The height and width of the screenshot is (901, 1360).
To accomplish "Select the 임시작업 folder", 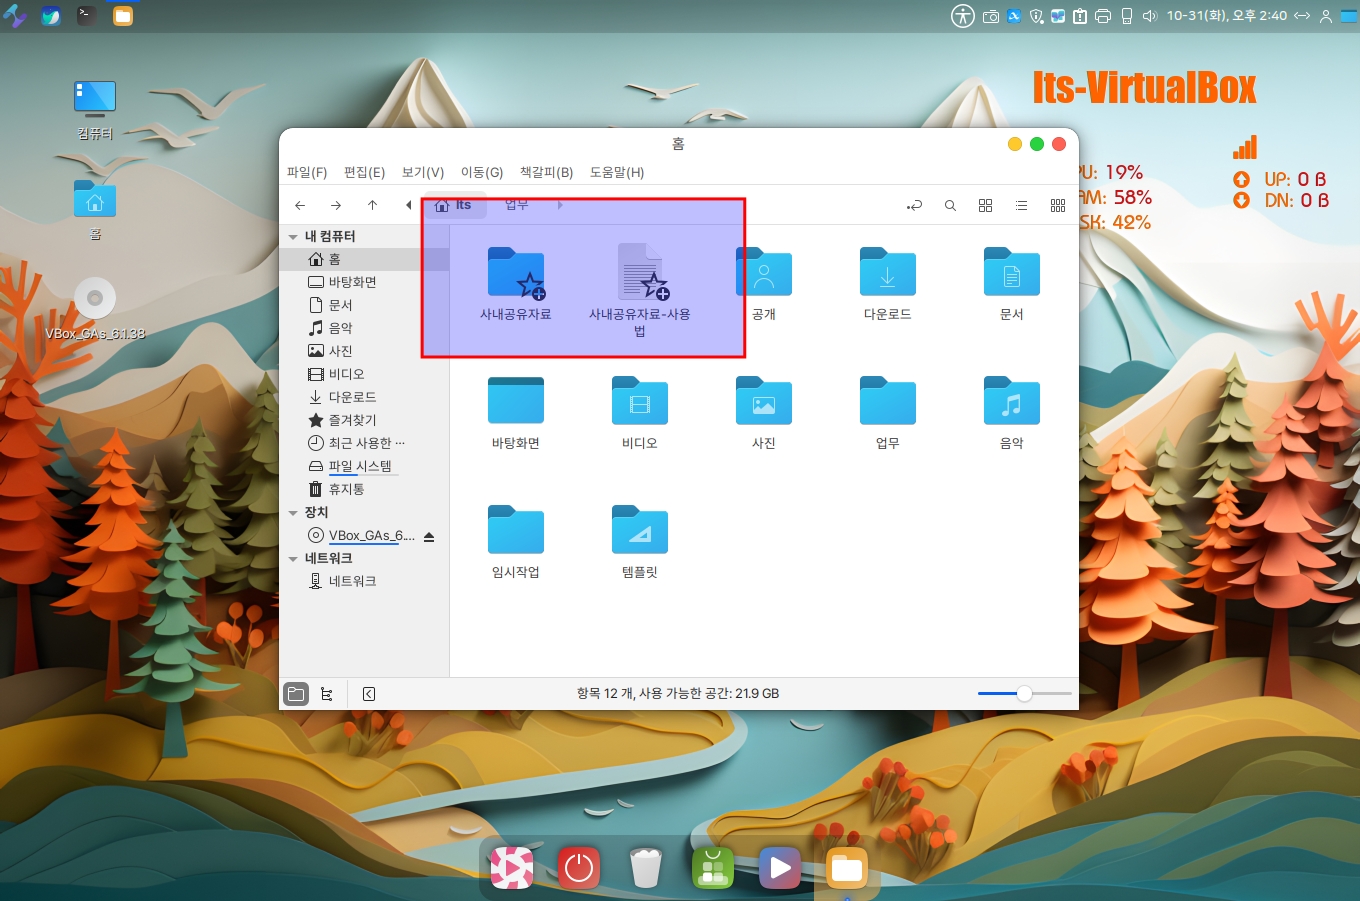I will 516,540.
